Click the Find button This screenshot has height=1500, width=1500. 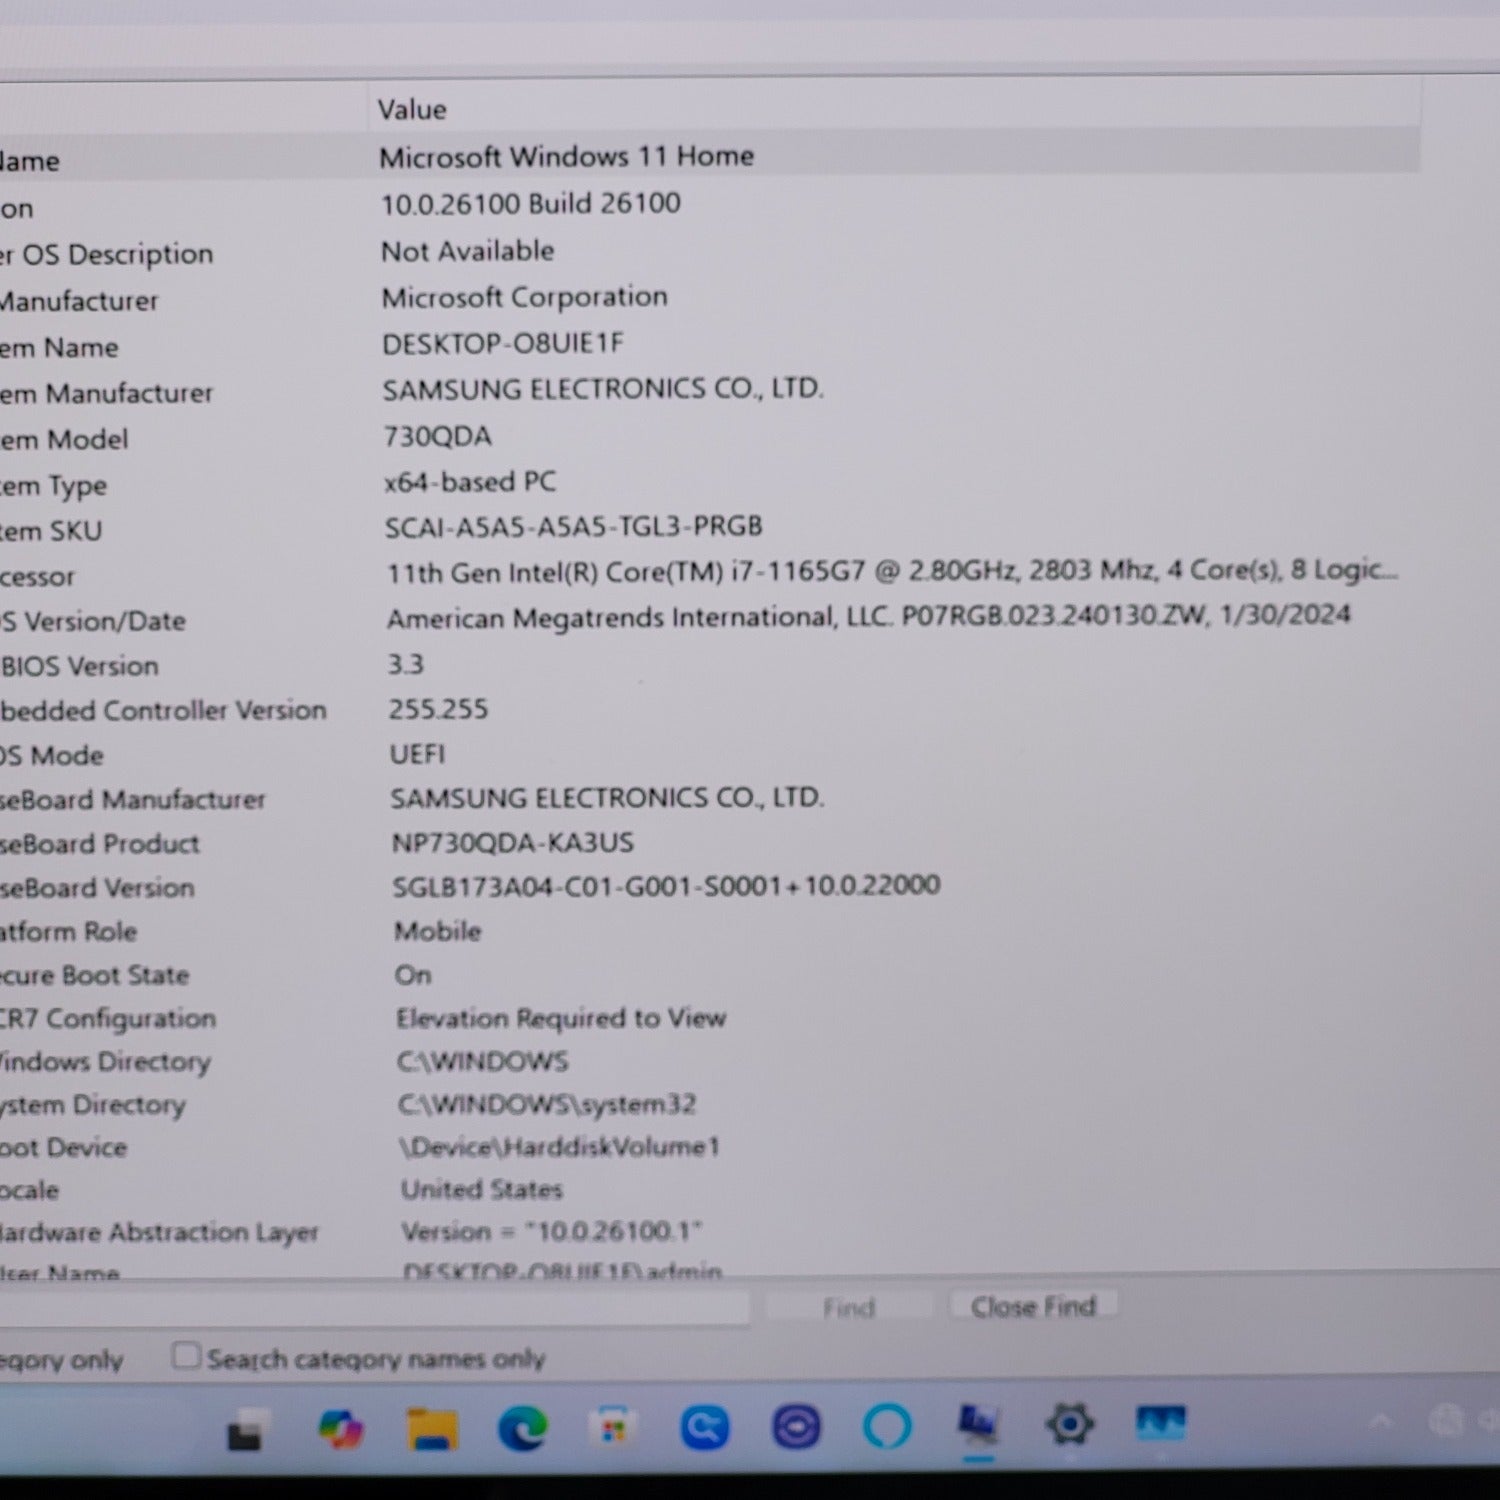[x=848, y=1308]
